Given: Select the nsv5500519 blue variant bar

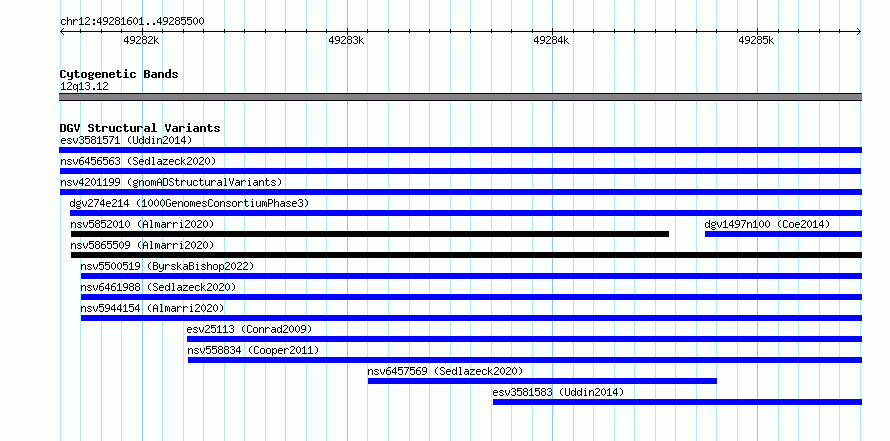Looking at the screenshot, I should click(x=471, y=276).
